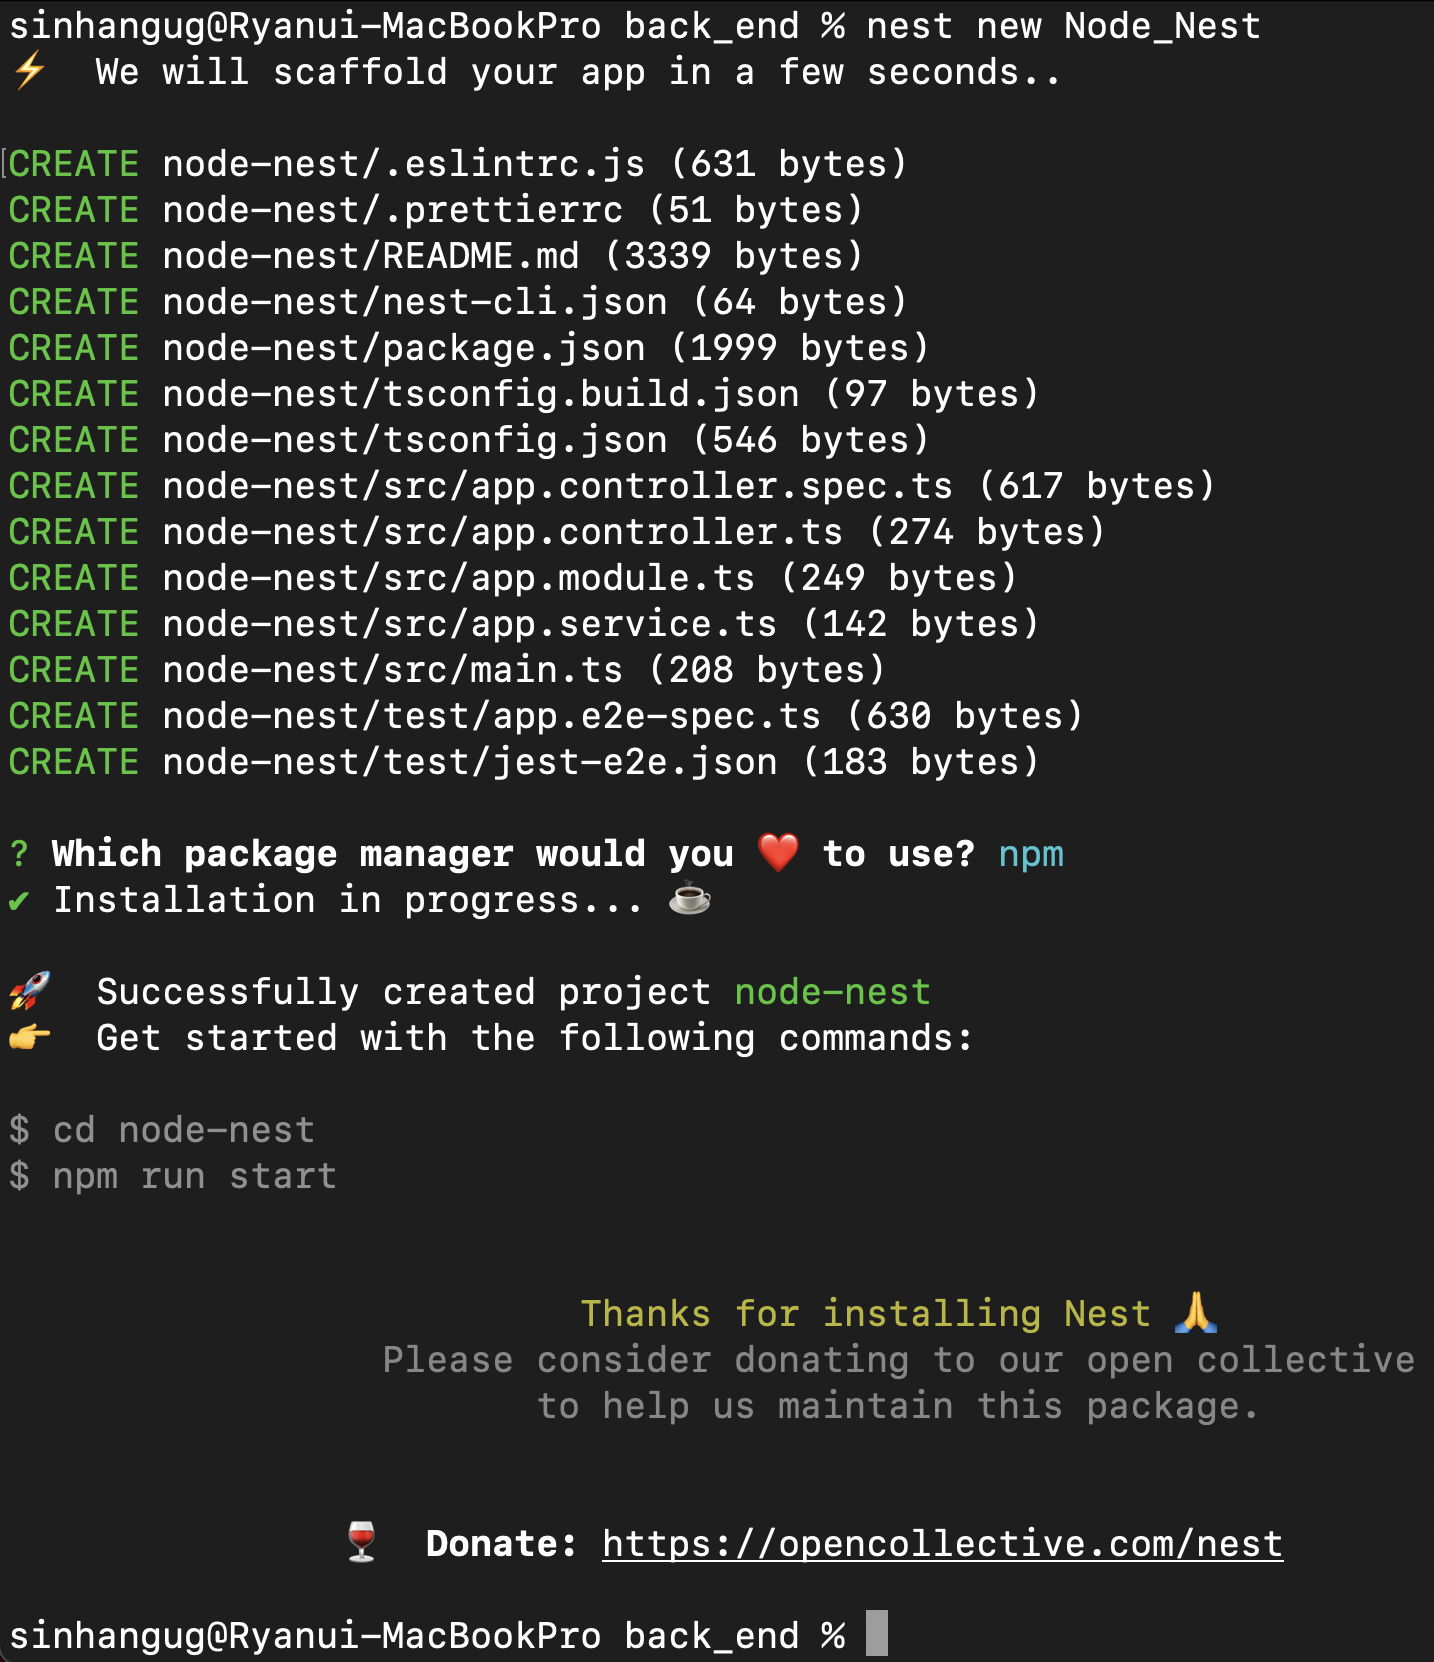The height and width of the screenshot is (1662, 1434).
Task: Click 'nest new Node_Nest' command text
Action: coord(1063,26)
